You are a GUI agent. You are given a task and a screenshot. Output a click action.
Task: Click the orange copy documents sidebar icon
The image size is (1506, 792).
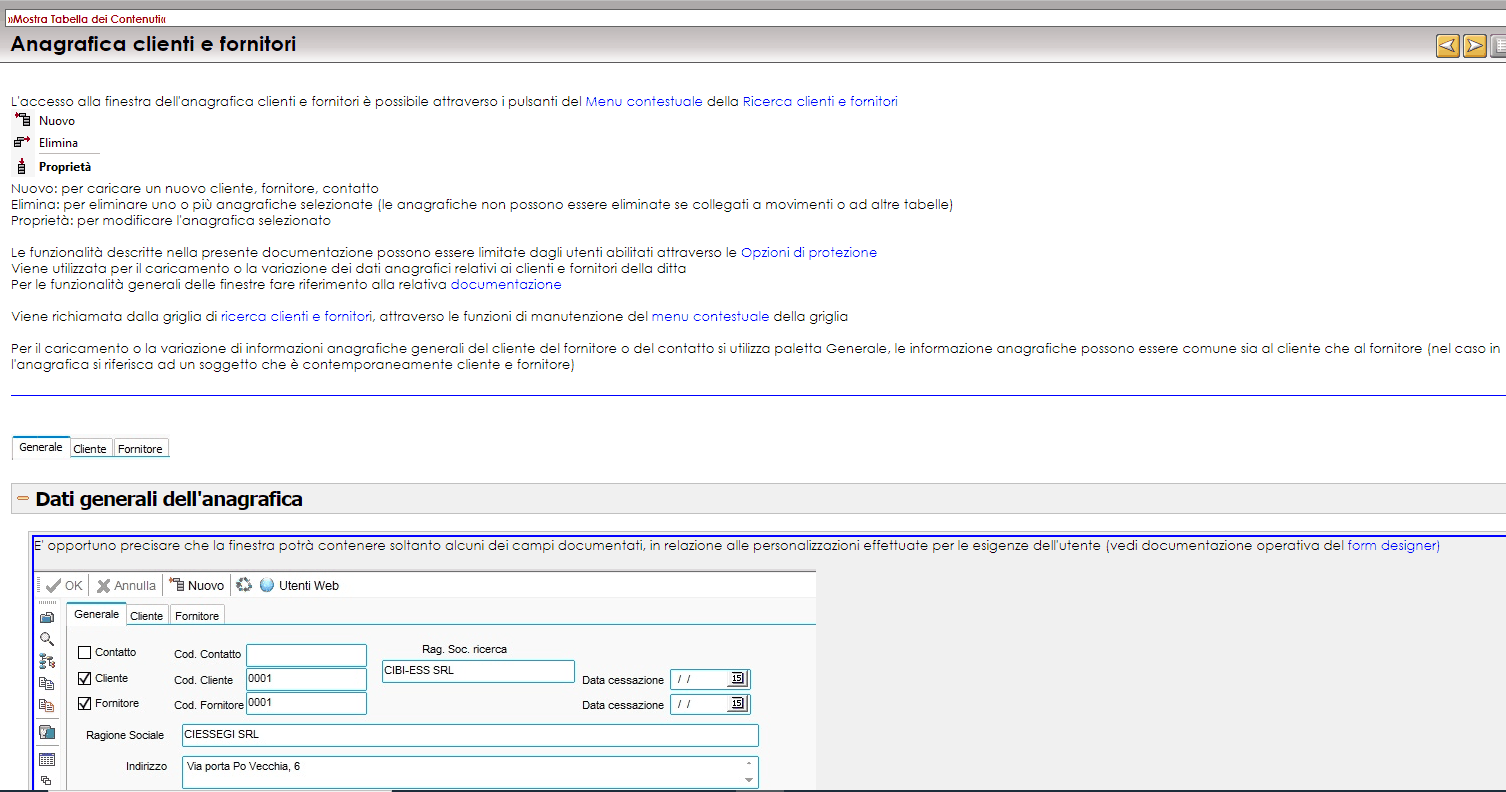[47, 705]
